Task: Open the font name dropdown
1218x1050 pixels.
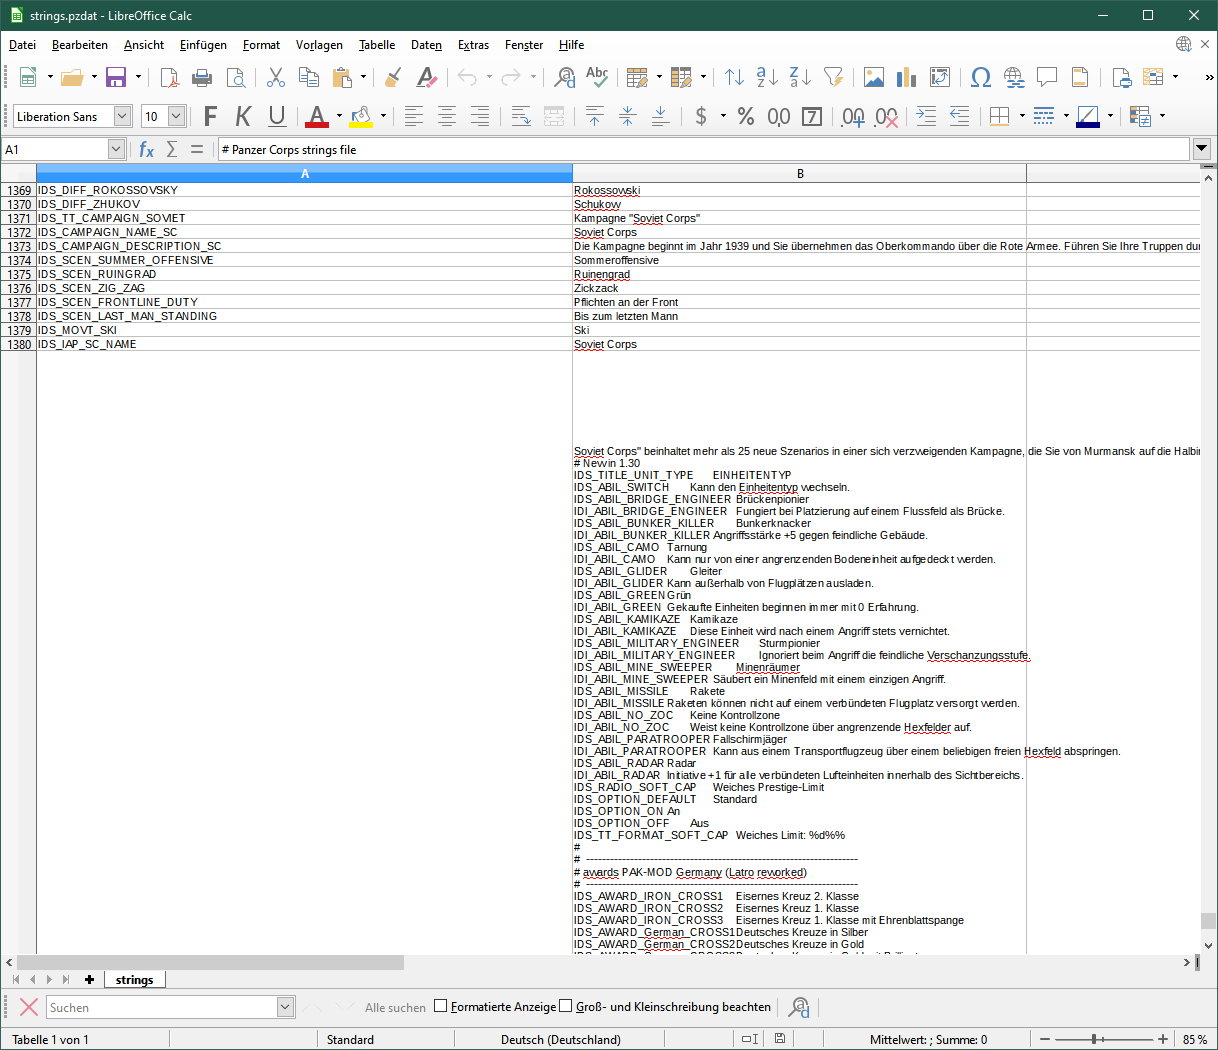Action: pos(122,117)
